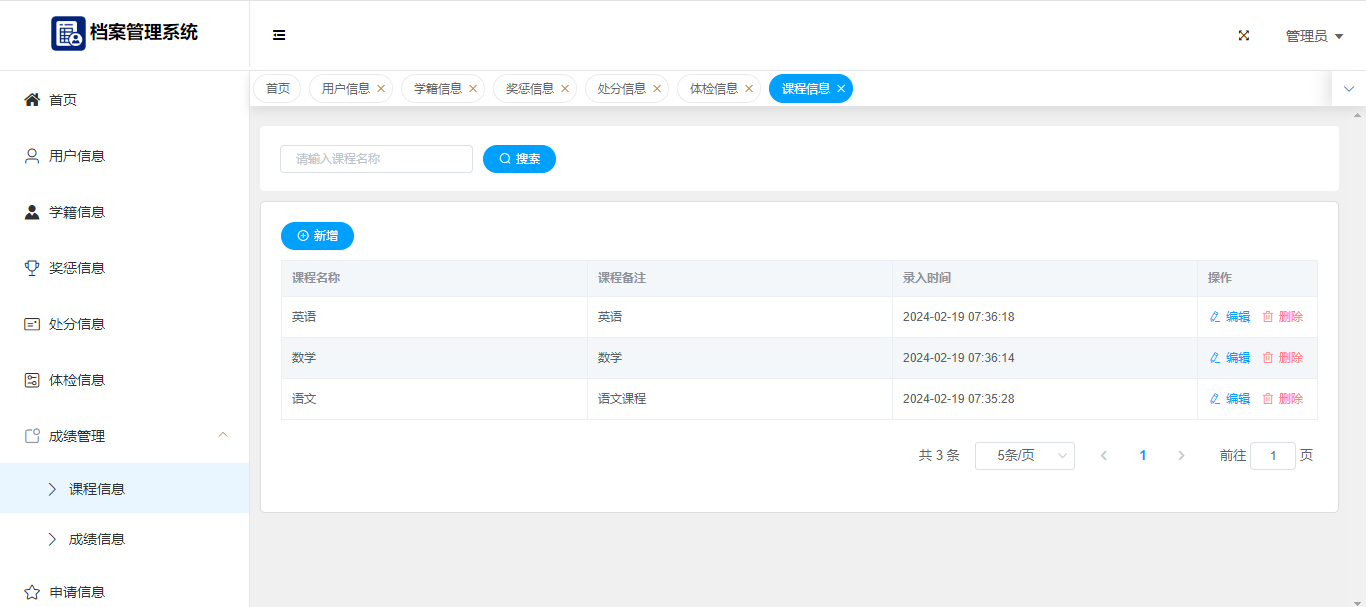Image resolution: width=1366 pixels, height=607 pixels.
Task: Toggle fullscreen with the expand icon
Action: [1244, 35]
